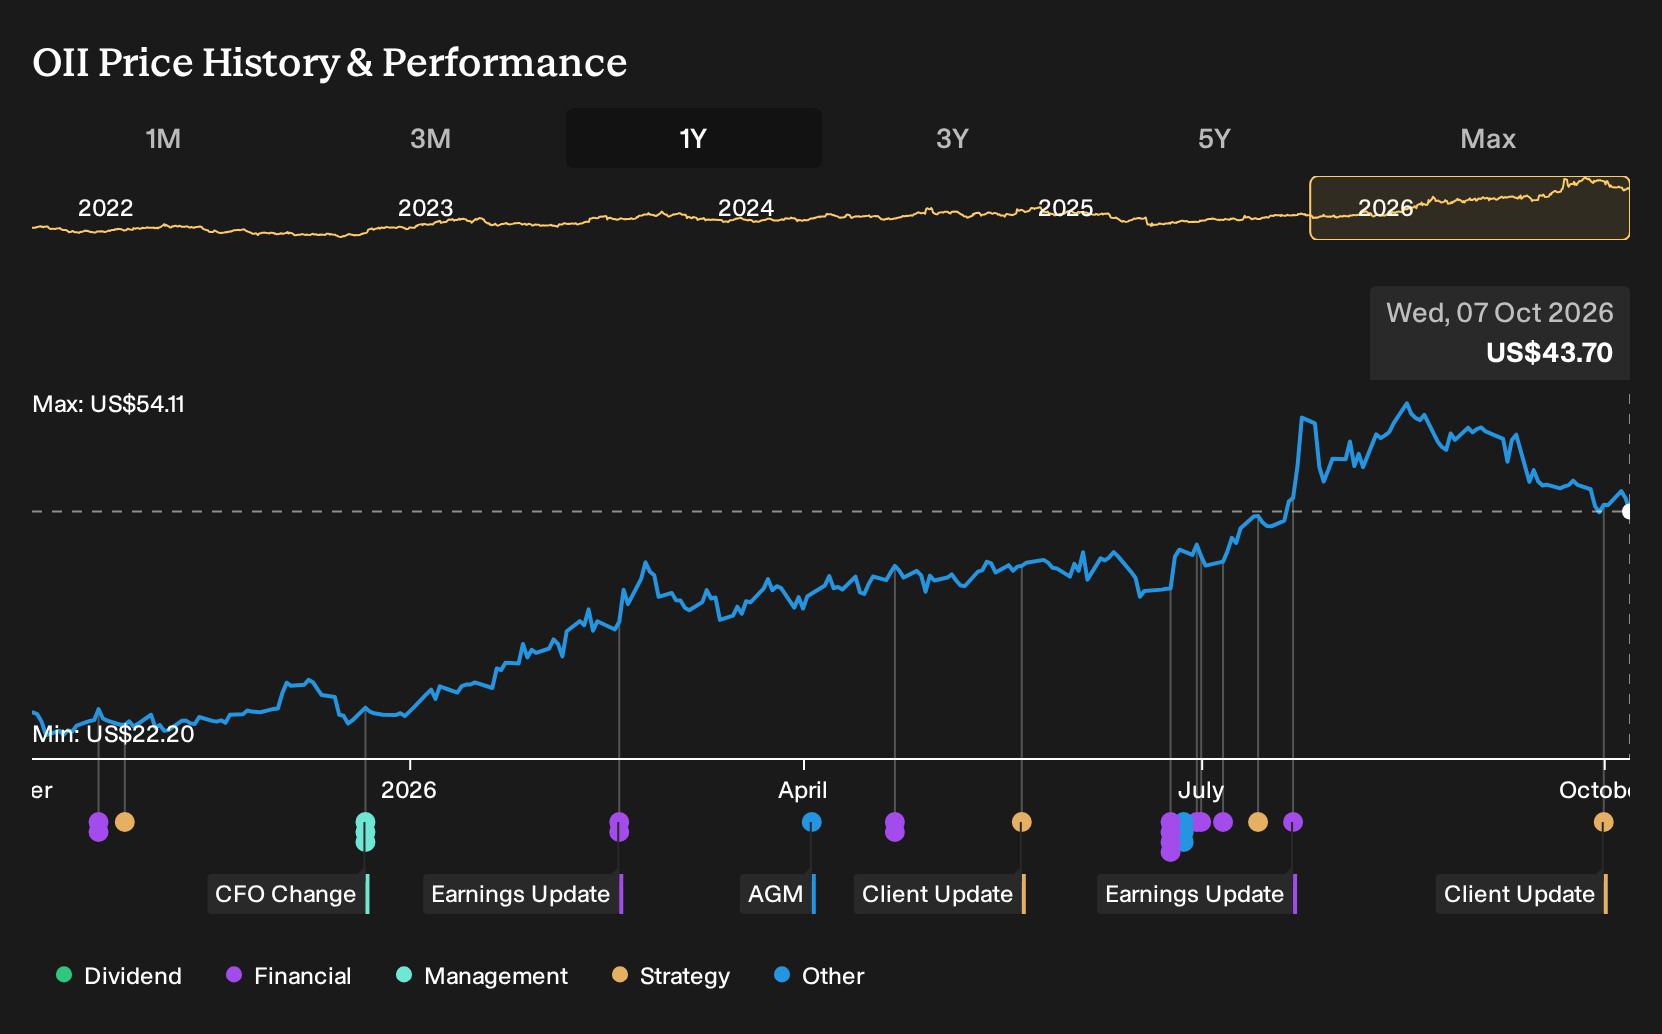Click the April axis label

pos(803,790)
